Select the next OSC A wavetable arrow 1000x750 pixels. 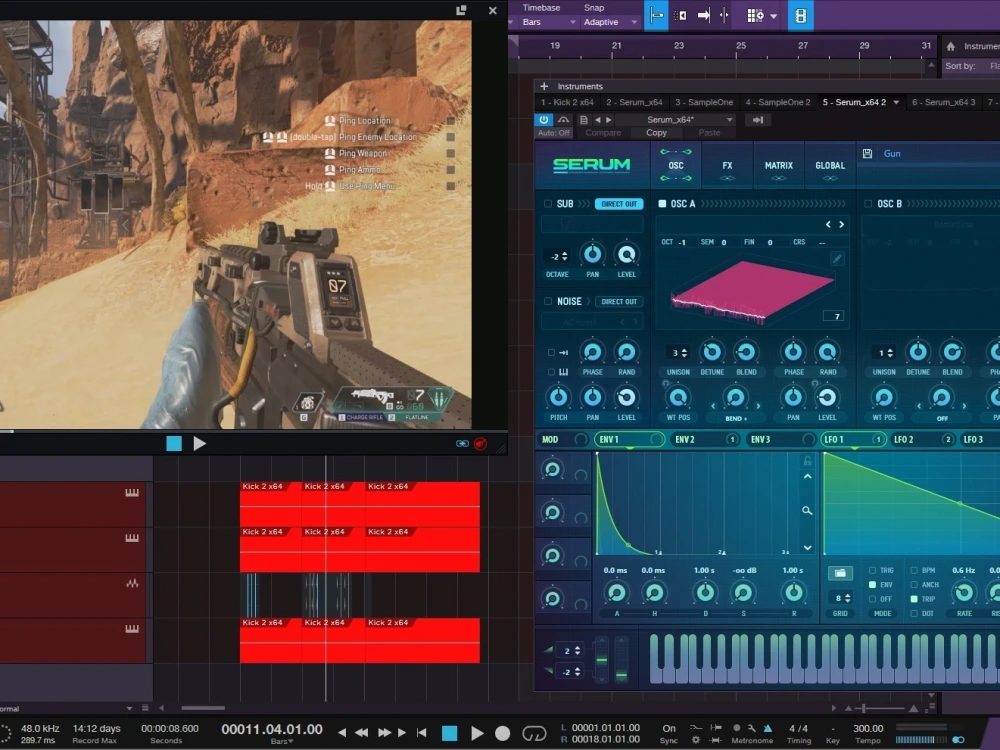coord(842,224)
